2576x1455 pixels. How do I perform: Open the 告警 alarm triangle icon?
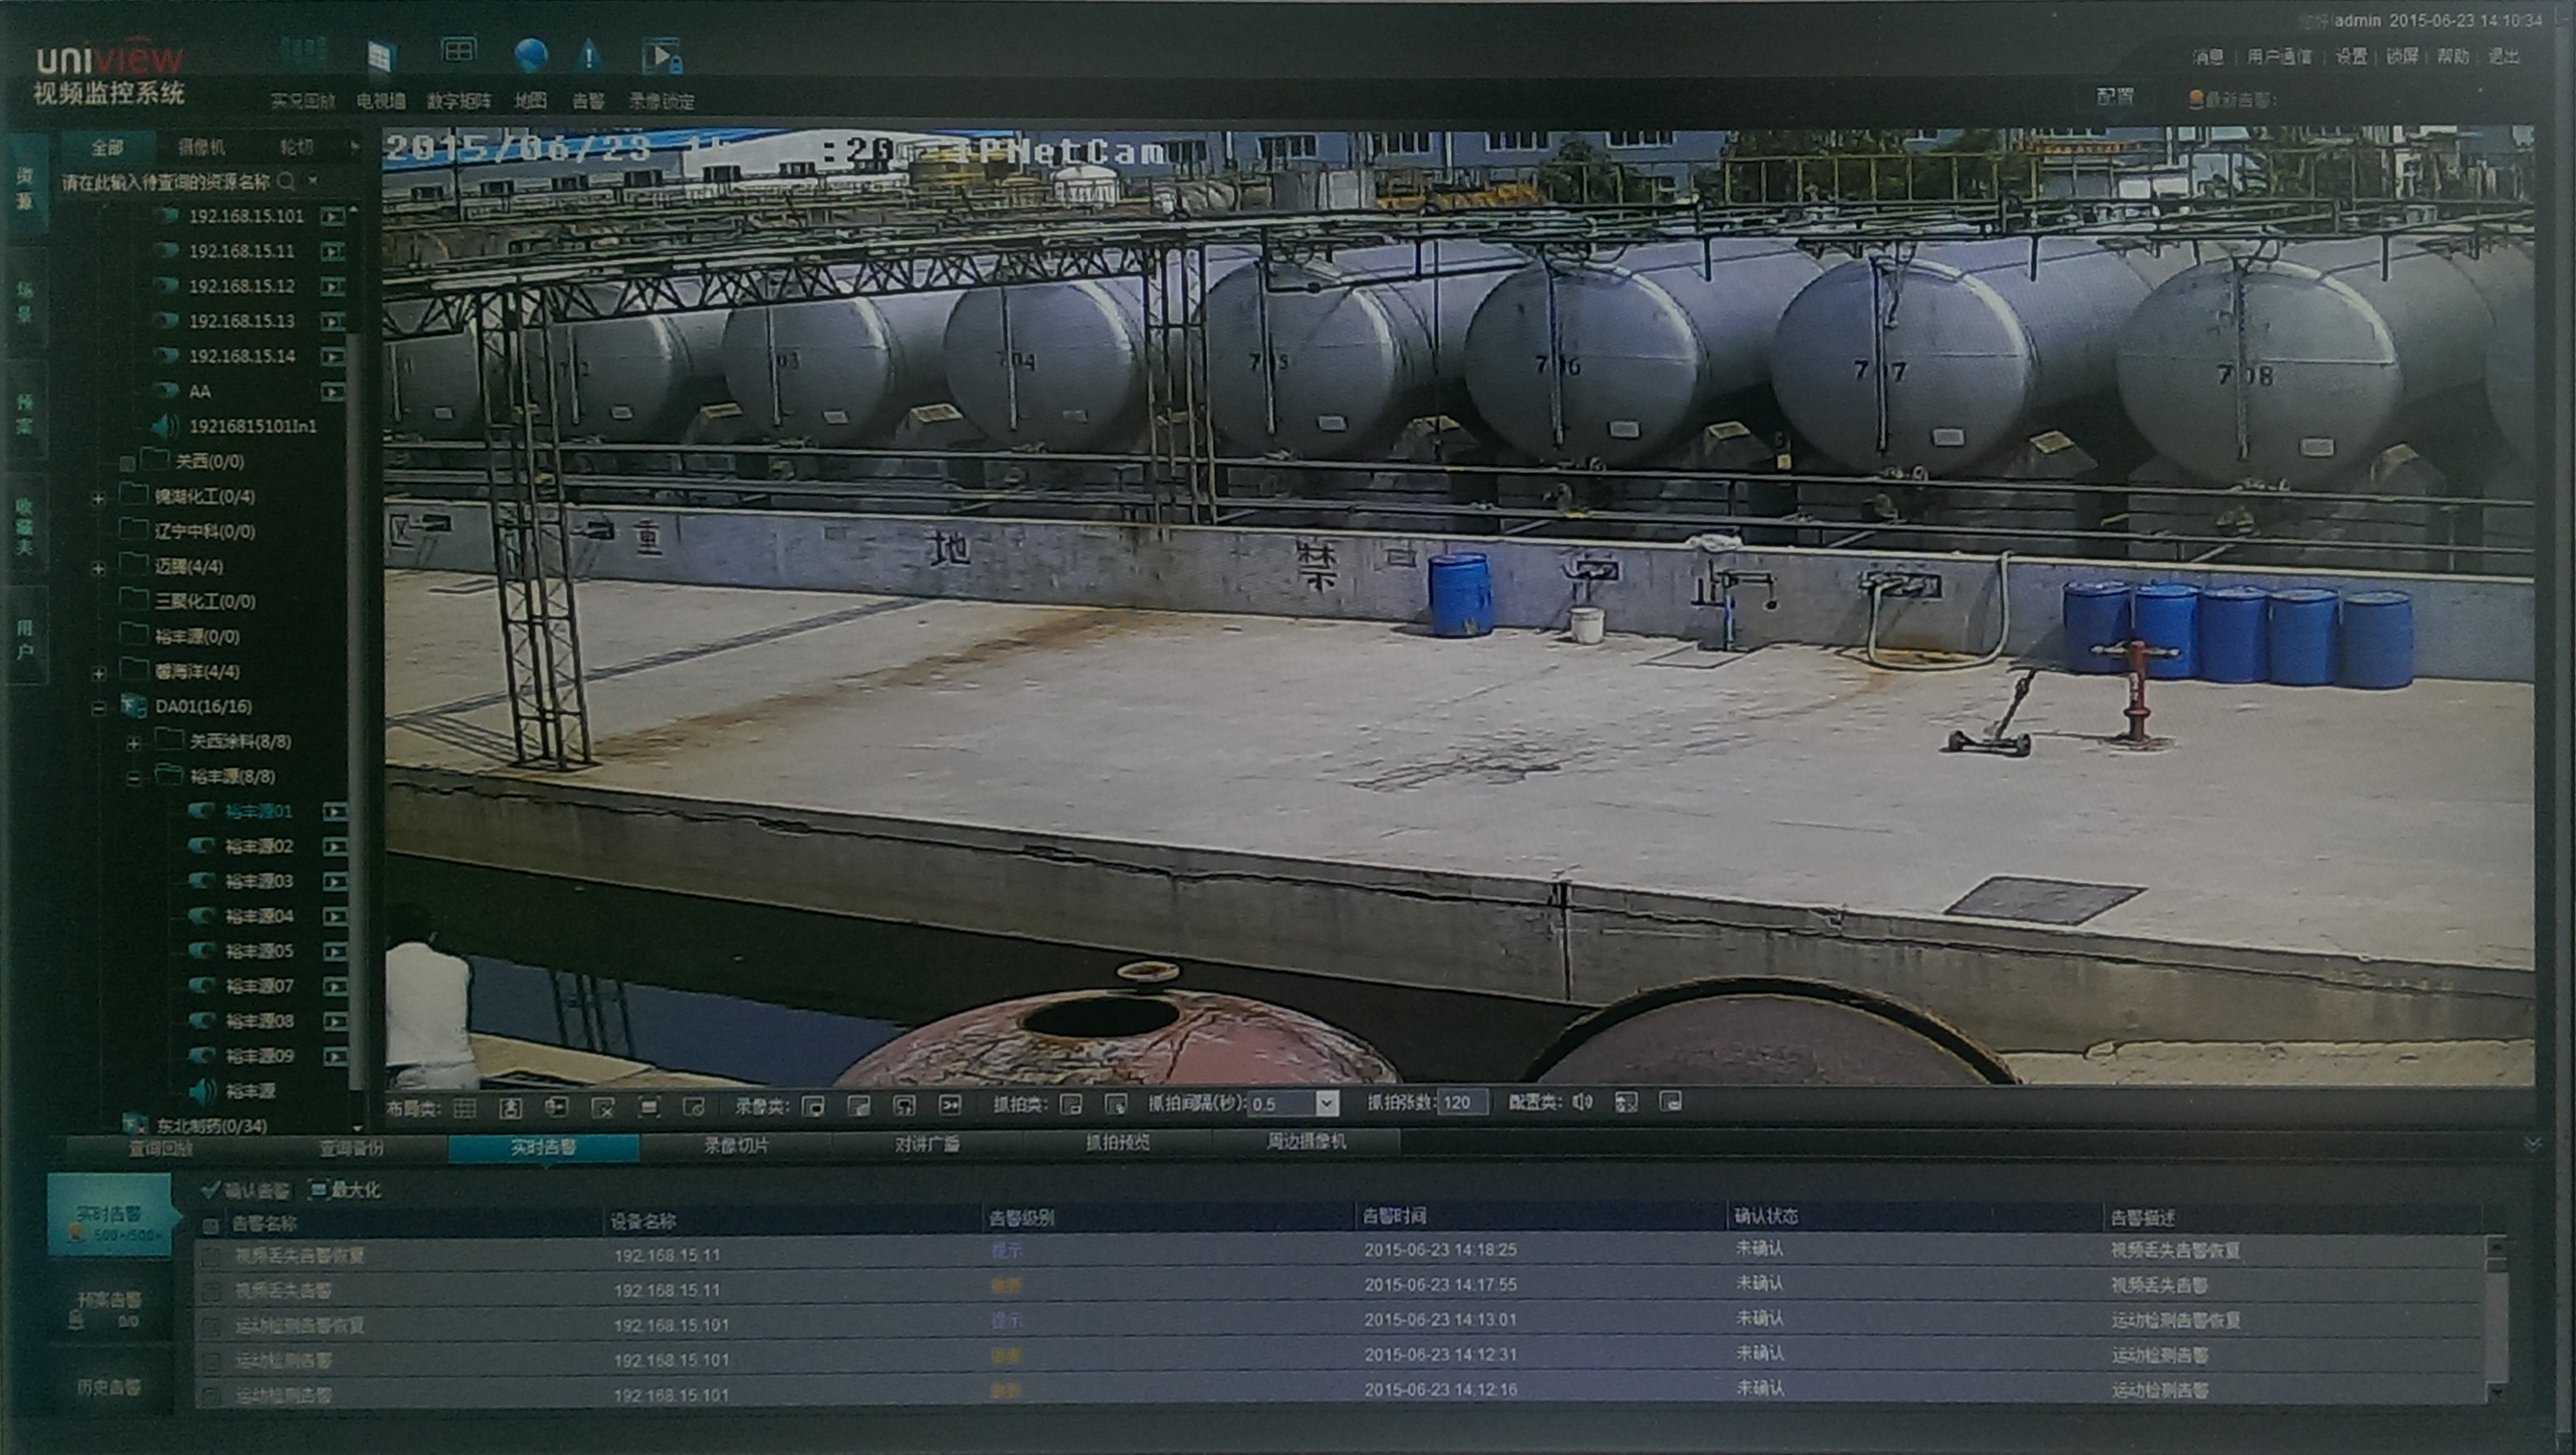589,56
